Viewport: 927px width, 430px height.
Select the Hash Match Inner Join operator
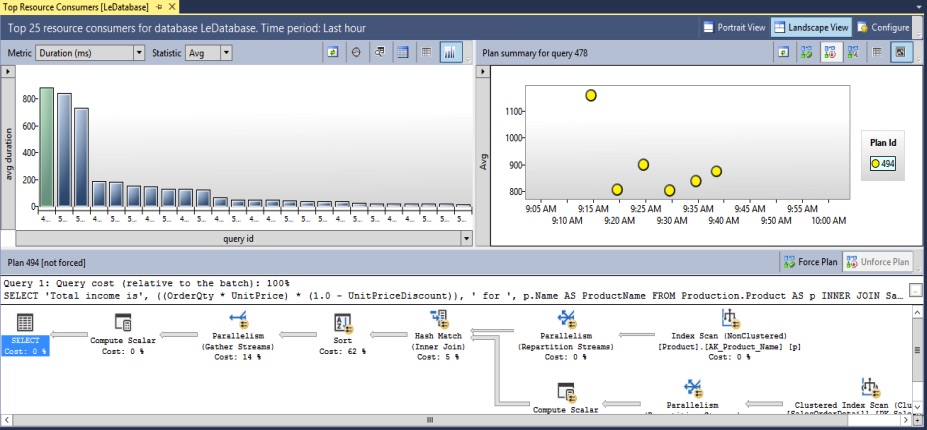coord(438,336)
